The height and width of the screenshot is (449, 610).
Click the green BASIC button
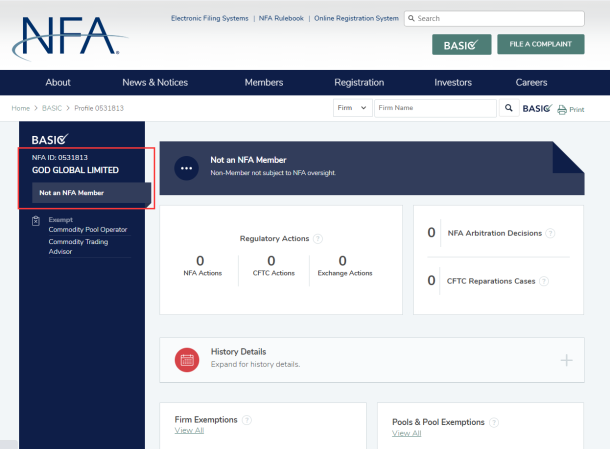[x=461, y=44]
